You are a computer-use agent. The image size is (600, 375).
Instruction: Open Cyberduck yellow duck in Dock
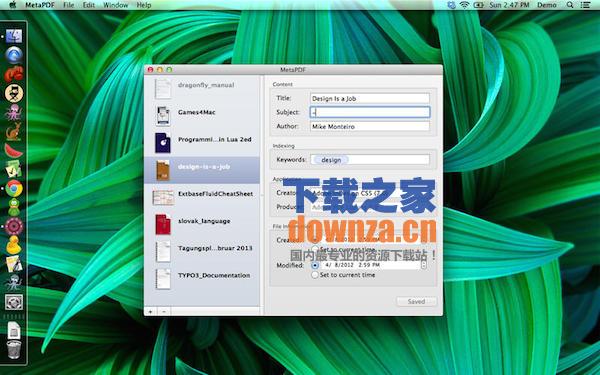click(14, 245)
